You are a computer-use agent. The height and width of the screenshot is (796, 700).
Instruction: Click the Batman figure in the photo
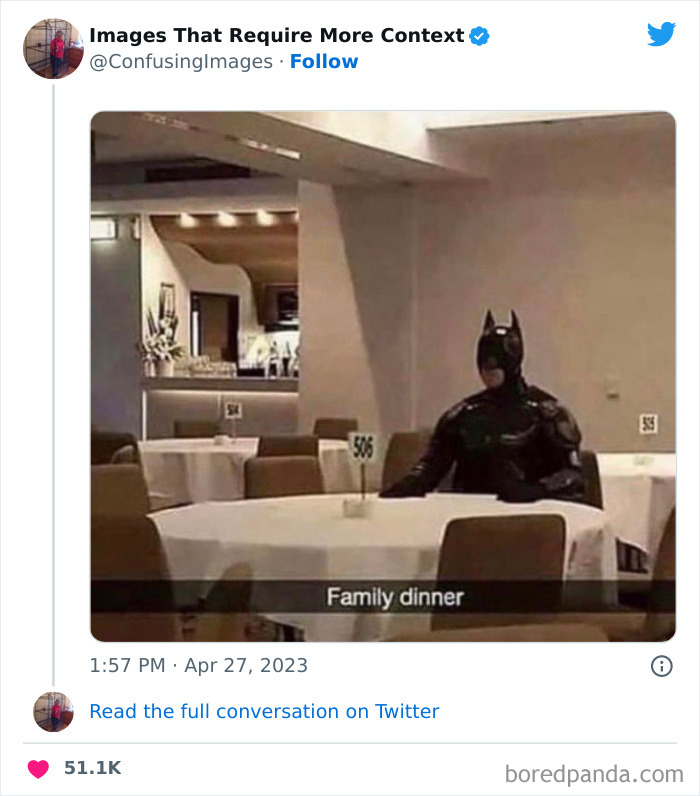[x=500, y=420]
